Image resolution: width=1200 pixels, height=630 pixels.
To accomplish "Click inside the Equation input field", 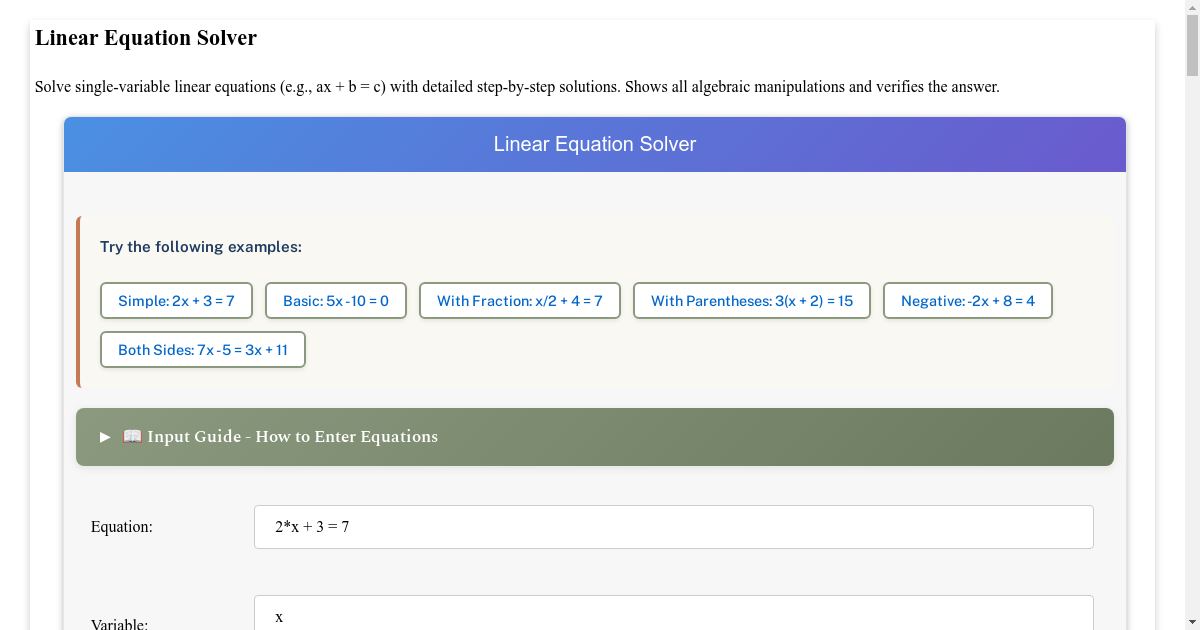I will coord(672,526).
